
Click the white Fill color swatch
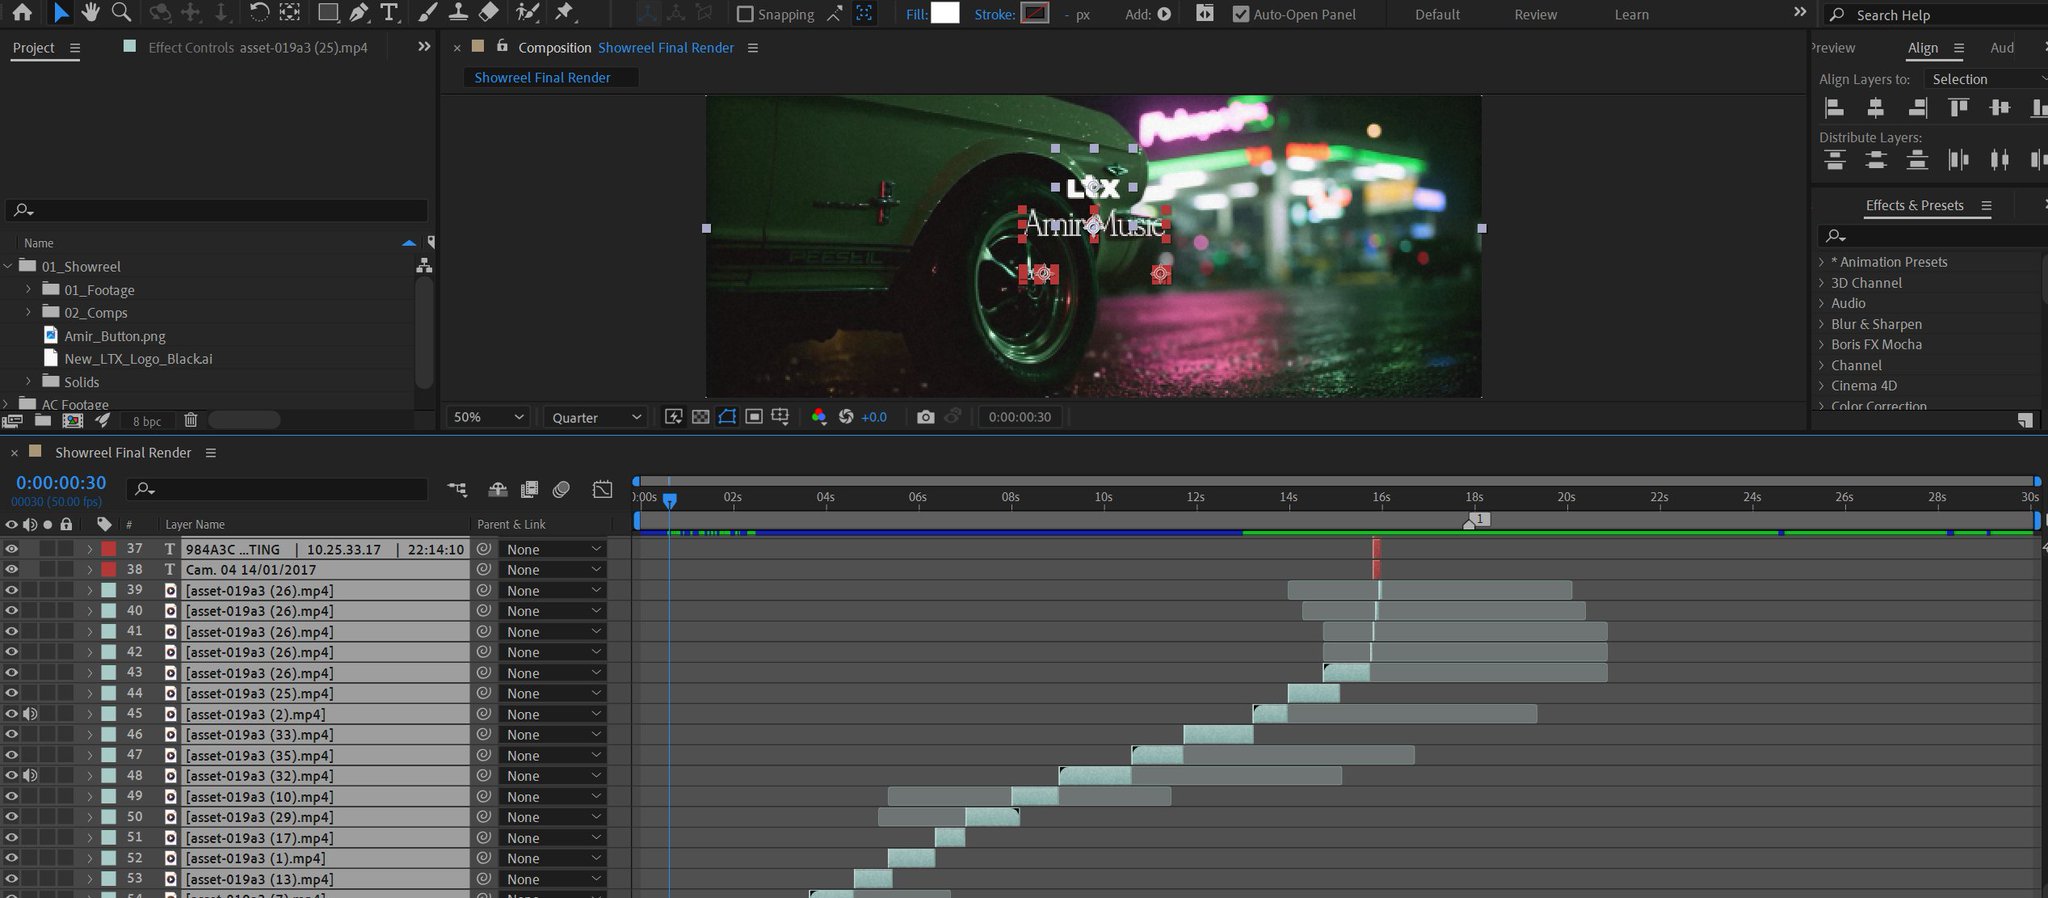tap(945, 13)
